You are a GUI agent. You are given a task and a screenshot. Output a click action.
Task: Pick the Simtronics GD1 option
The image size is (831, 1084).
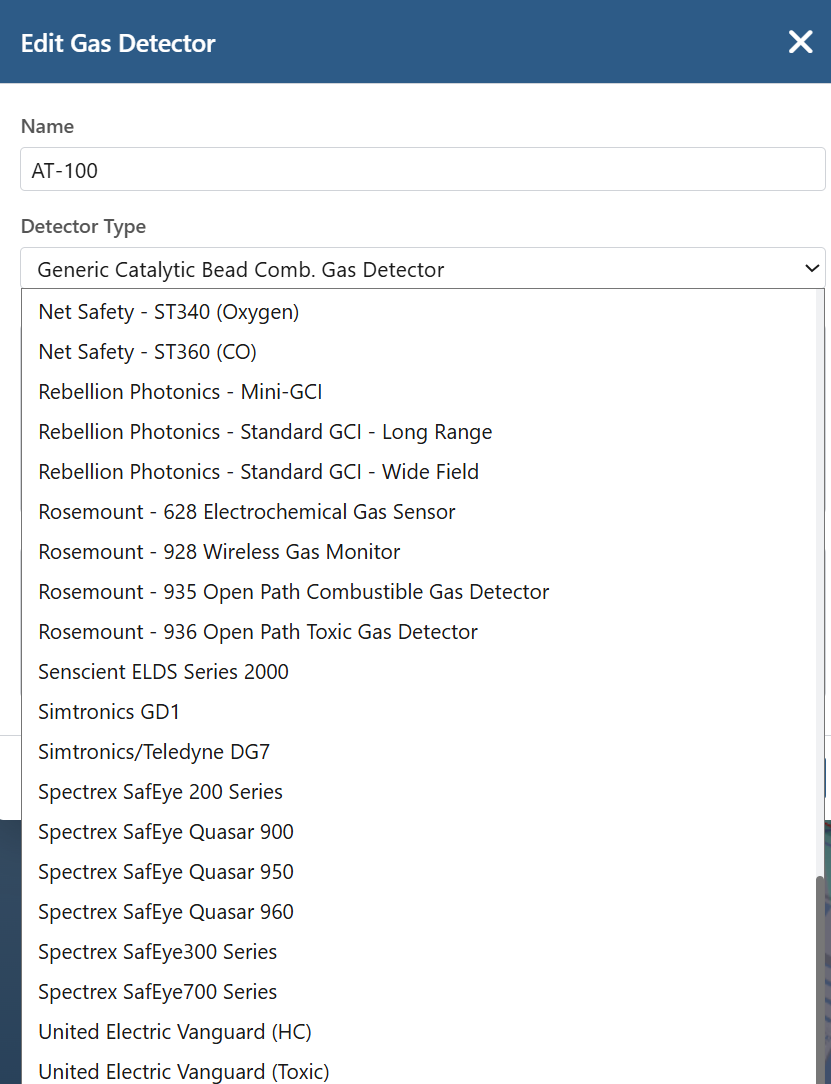tap(419, 712)
